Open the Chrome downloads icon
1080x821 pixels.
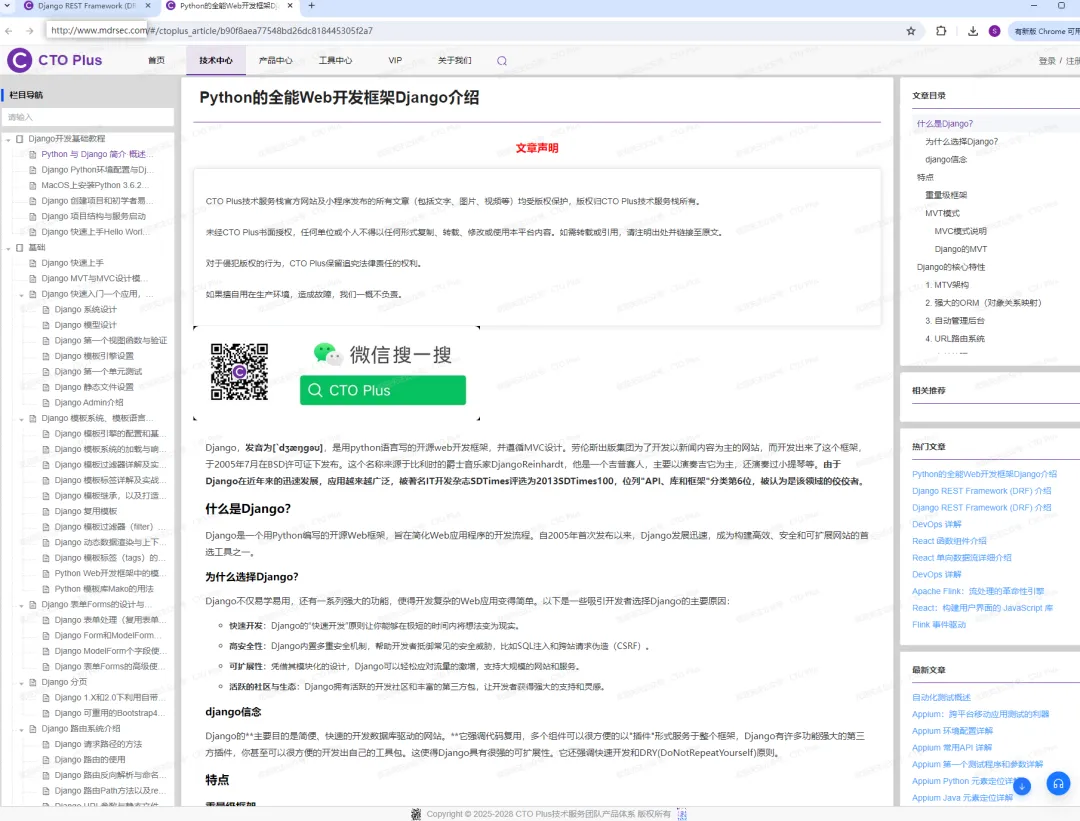coord(973,31)
